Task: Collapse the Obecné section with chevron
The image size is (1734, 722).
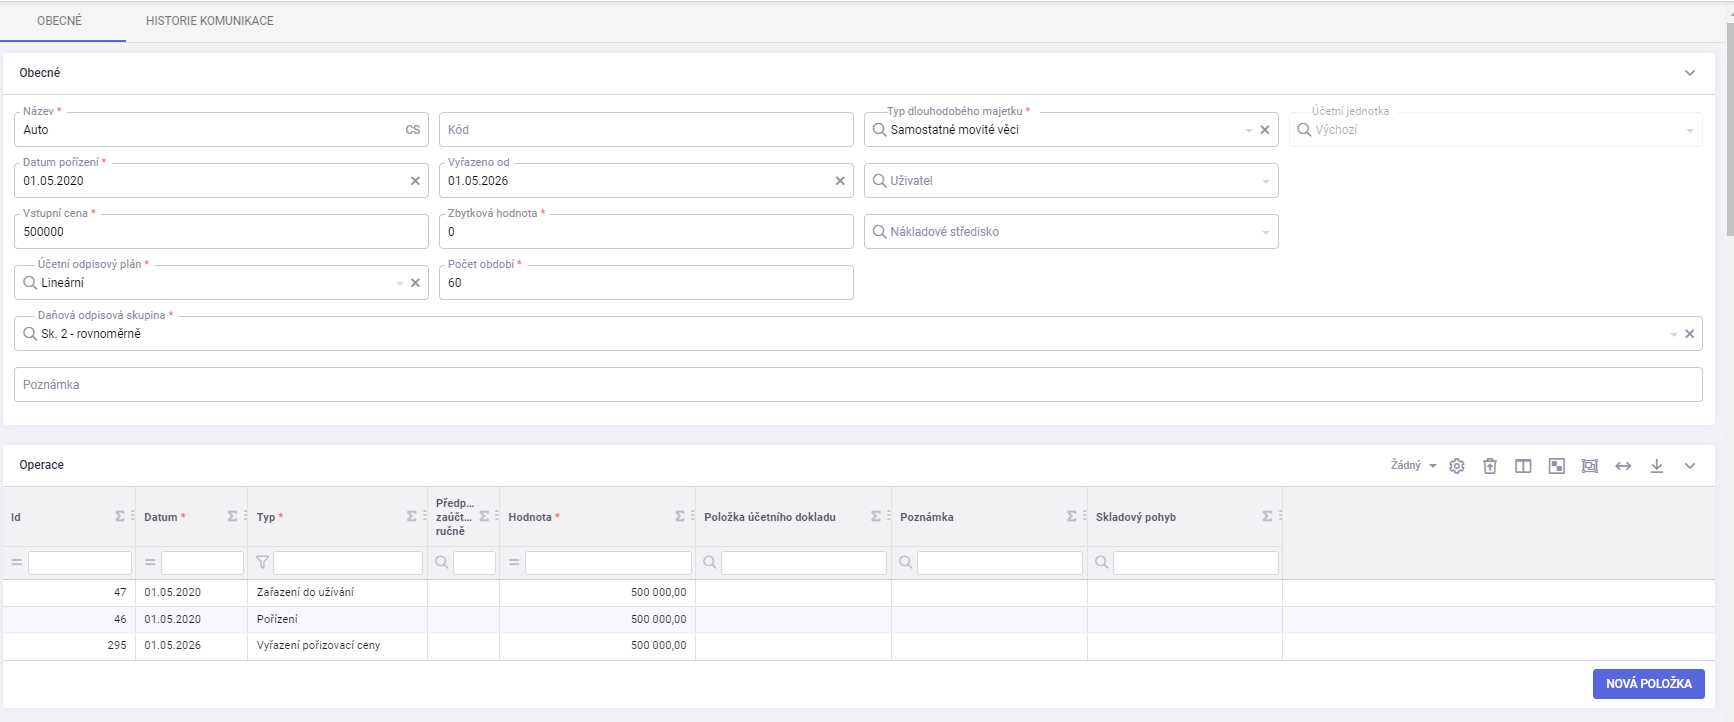Action: tap(1690, 73)
